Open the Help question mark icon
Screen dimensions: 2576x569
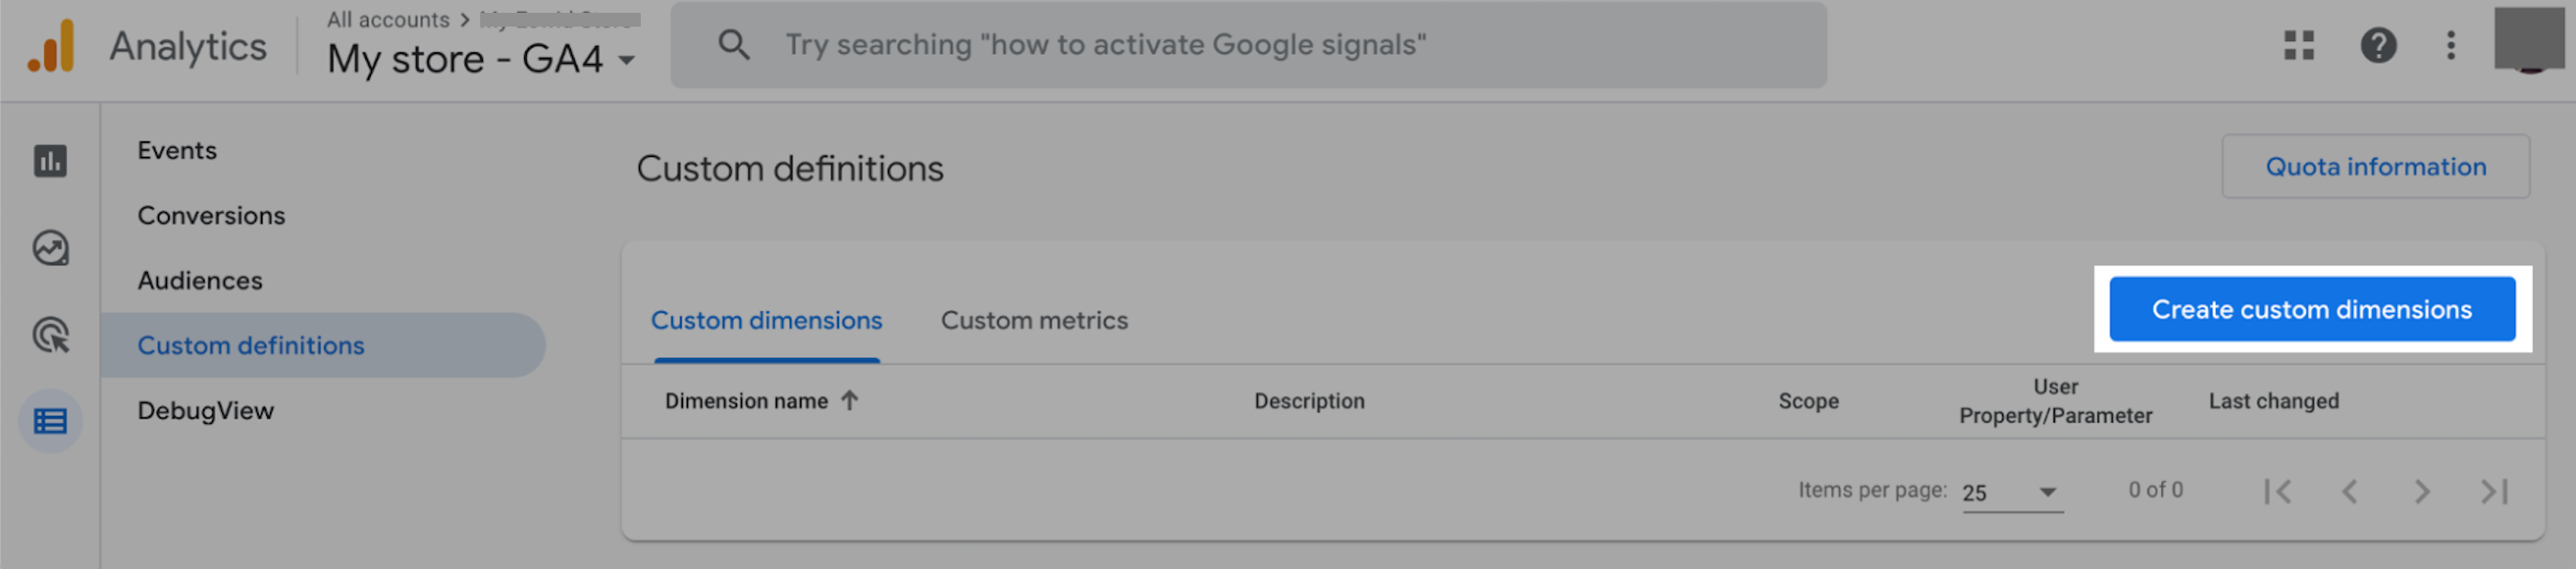[x=2378, y=45]
